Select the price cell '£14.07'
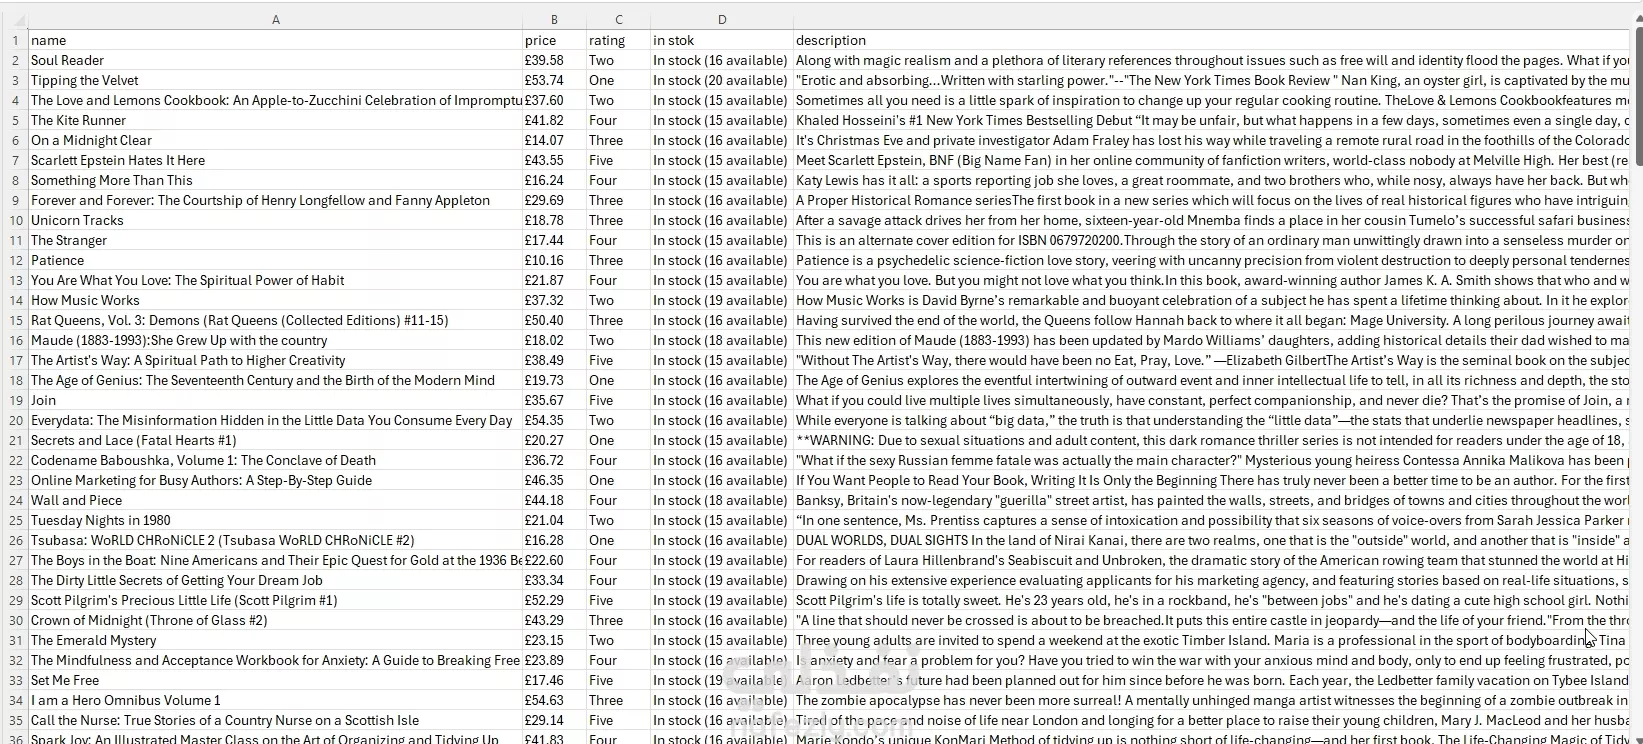 554,140
